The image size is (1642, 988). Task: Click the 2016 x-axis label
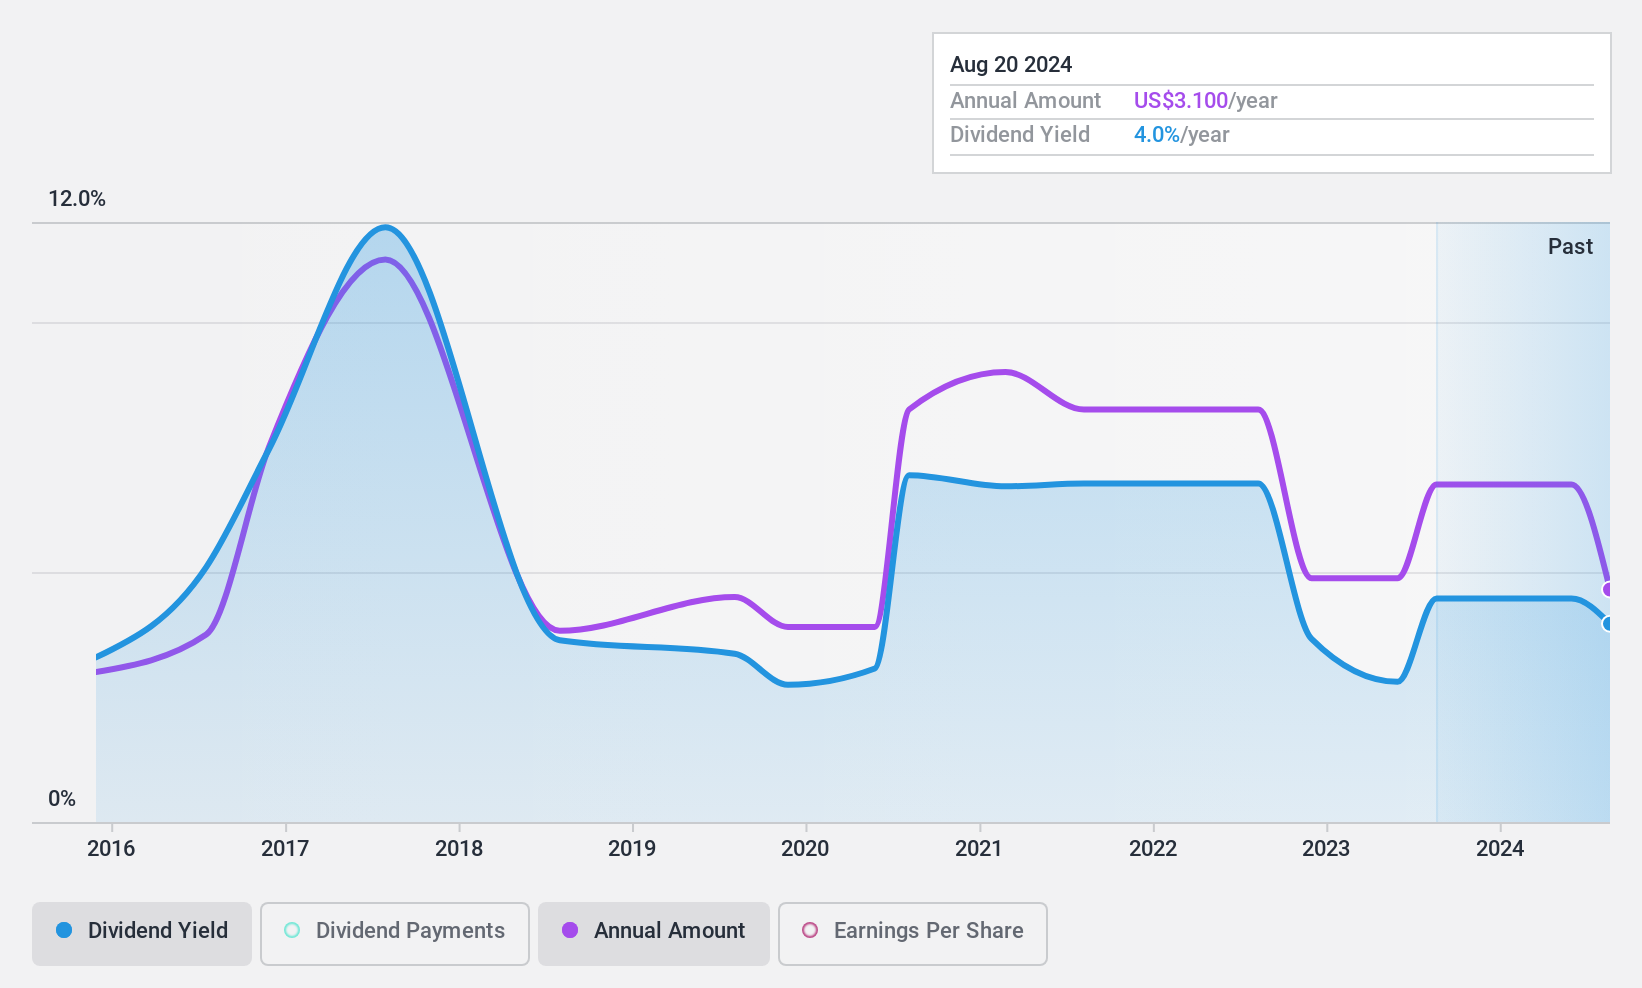tap(111, 849)
